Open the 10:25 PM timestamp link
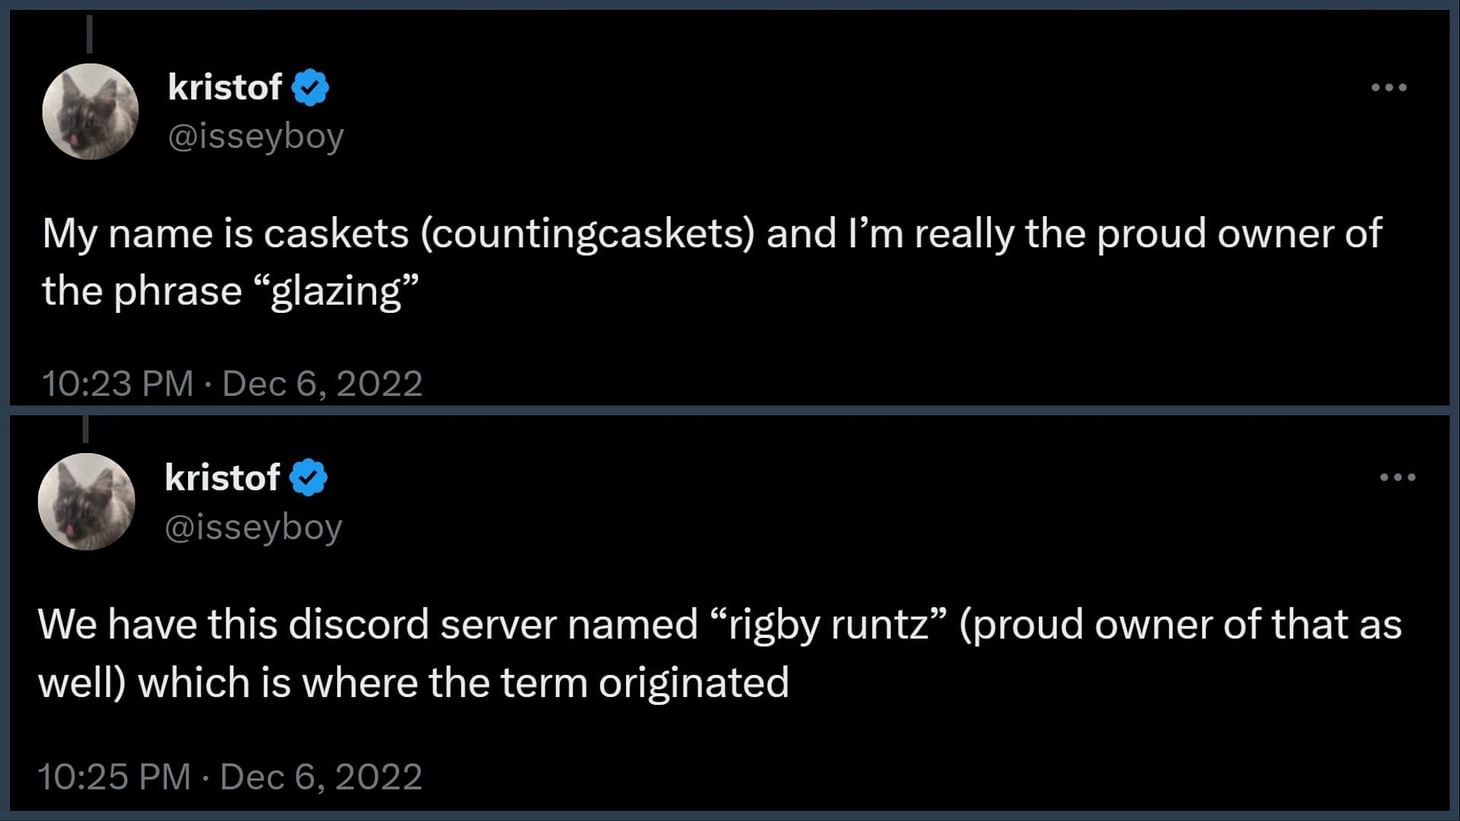This screenshot has height=821, width=1460. coord(114,777)
